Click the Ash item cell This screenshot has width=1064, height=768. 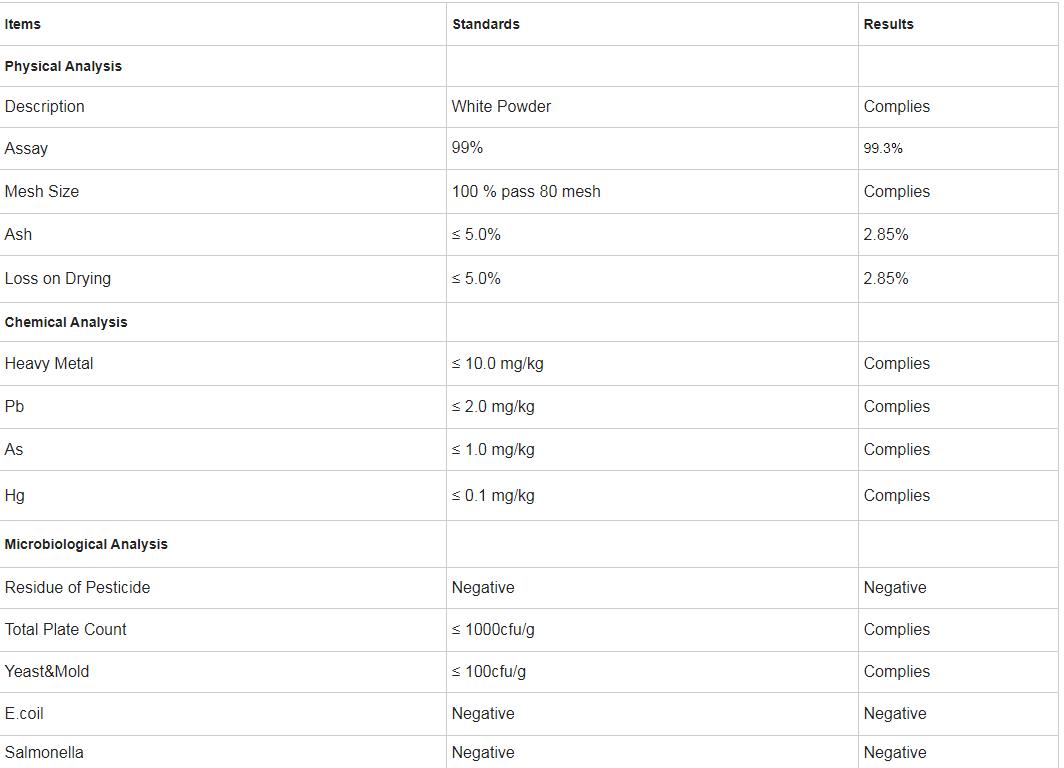(x=18, y=234)
